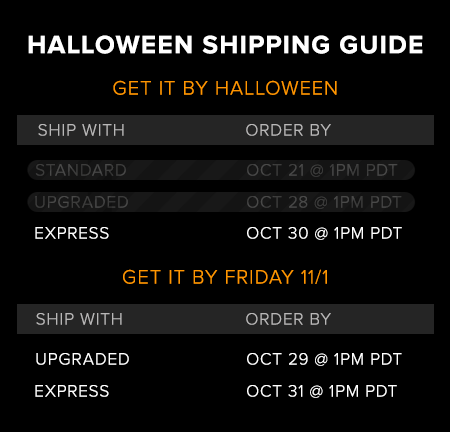Viewport: 450px width, 432px height.
Task: Select Express shipping under Get It By Halloween
Action: (x=72, y=233)
